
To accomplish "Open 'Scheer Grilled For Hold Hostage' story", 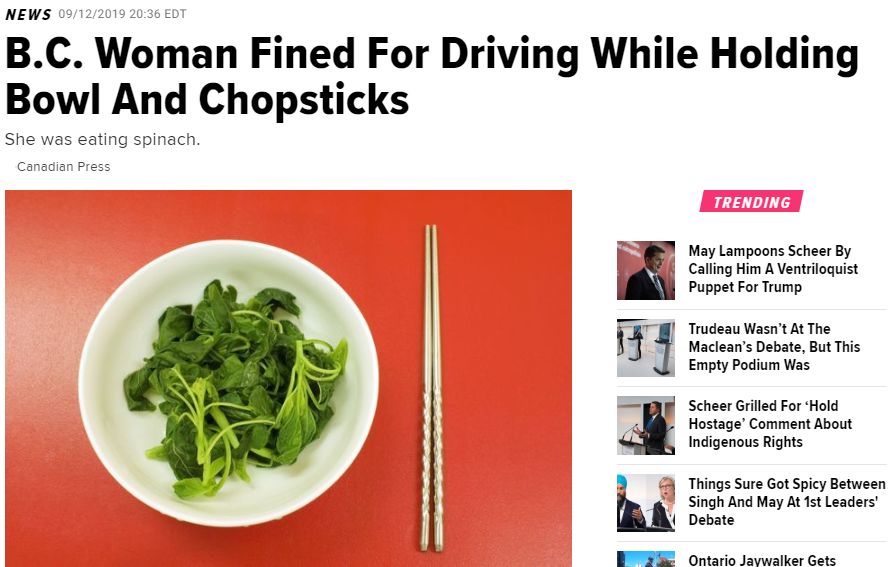I will 770,424.
